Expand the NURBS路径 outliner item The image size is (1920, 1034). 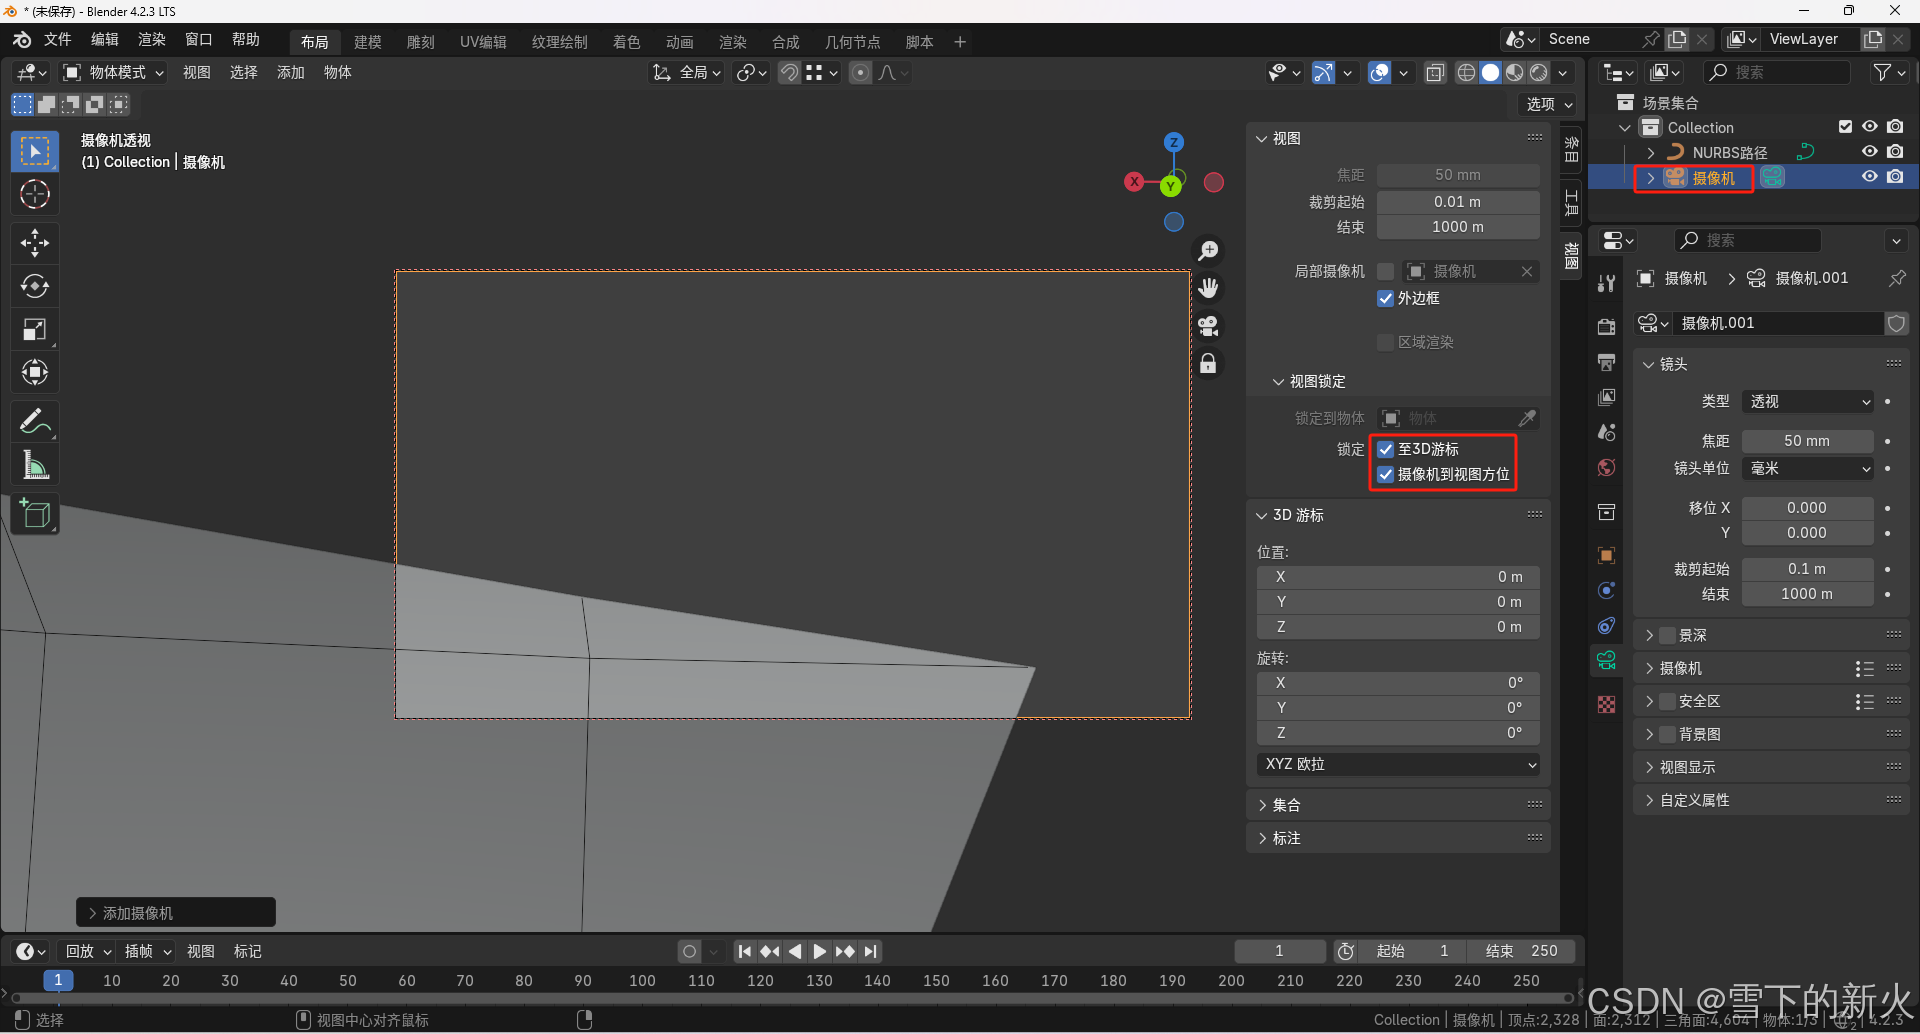1650,152
